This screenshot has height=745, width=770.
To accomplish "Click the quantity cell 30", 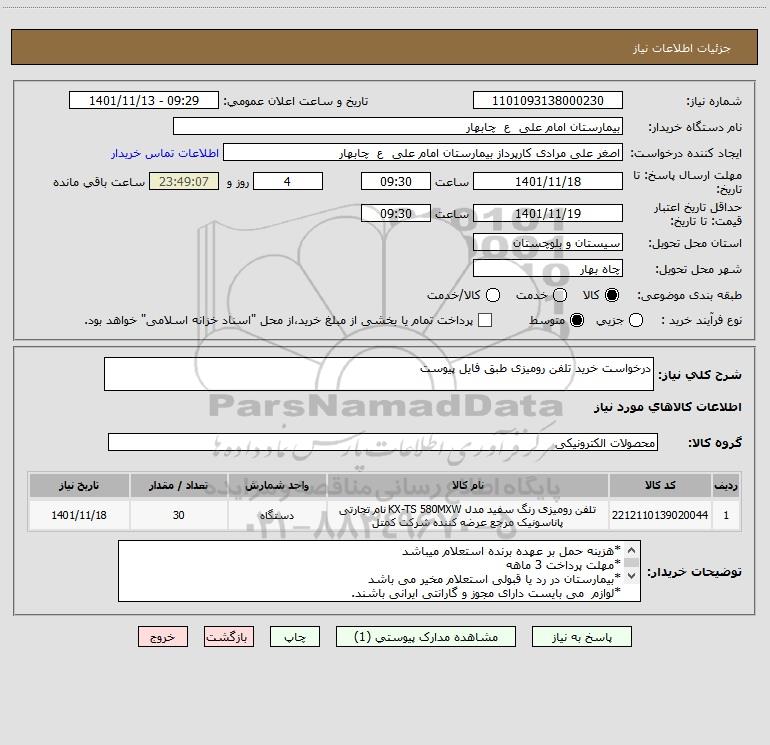I will click(179, 515).
